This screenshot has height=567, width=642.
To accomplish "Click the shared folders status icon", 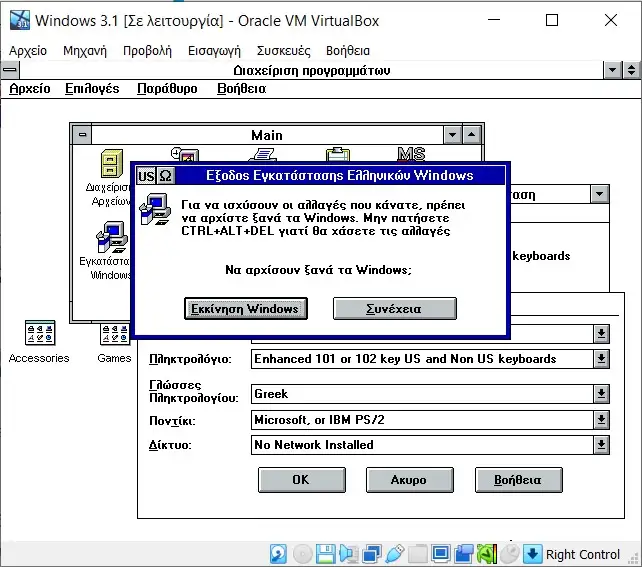I will click(x=417, y=554).
